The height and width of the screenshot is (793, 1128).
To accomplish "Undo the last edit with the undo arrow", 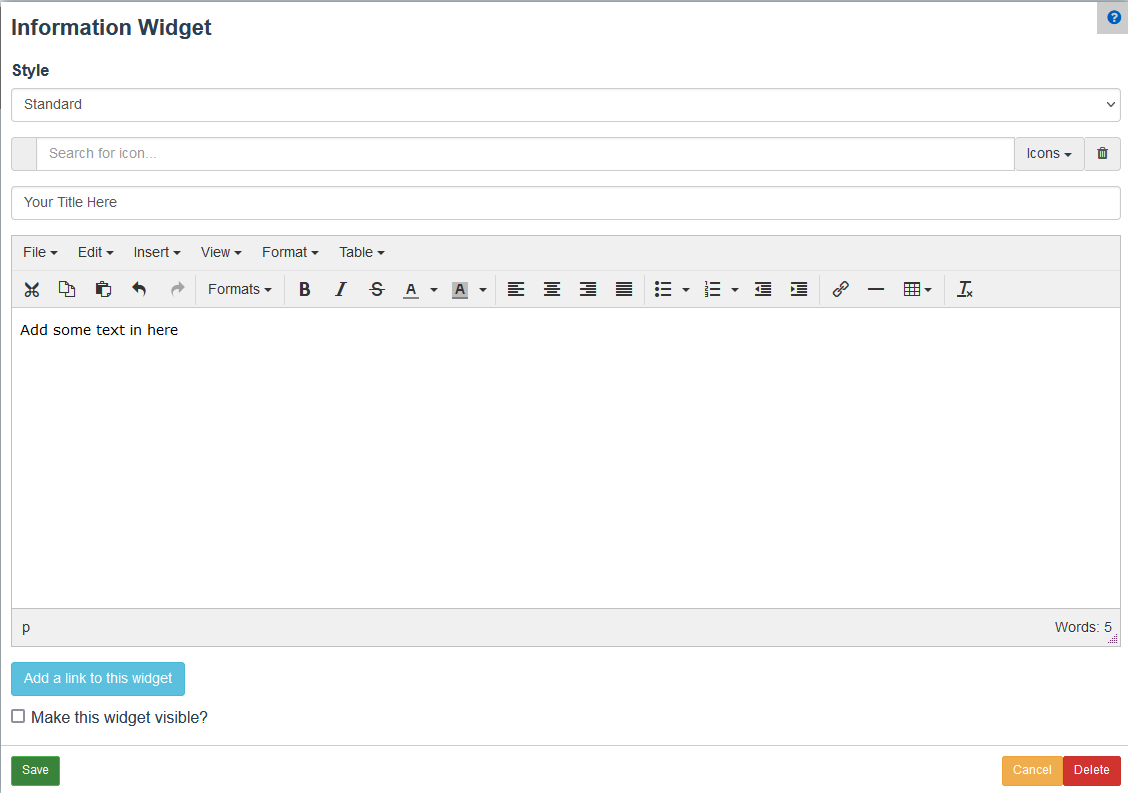I will point(140,289).
